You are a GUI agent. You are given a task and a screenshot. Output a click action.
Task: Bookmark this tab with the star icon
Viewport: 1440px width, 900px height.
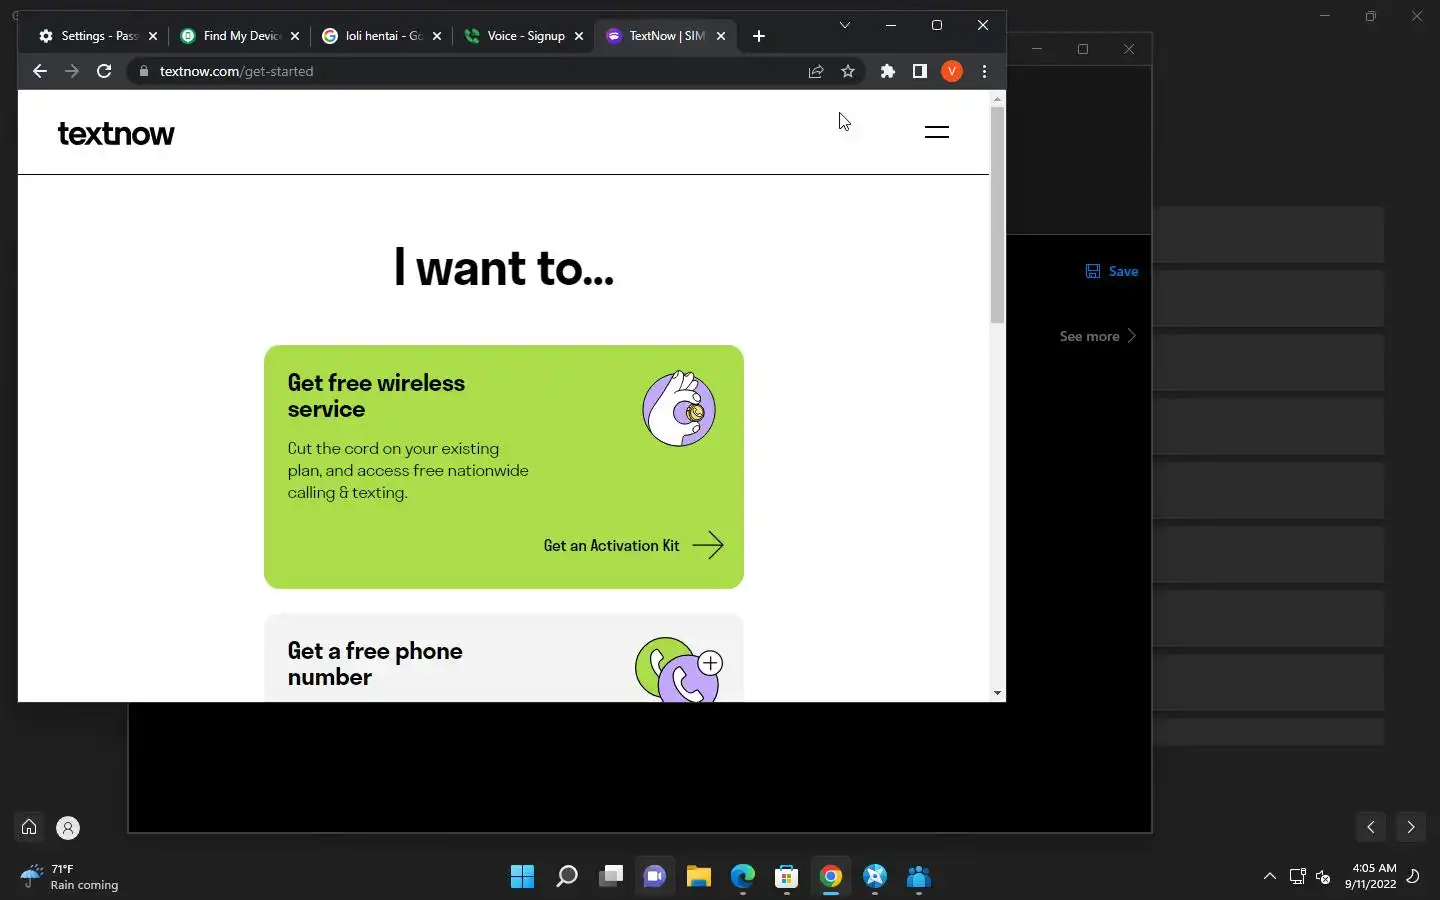point(848,71)
